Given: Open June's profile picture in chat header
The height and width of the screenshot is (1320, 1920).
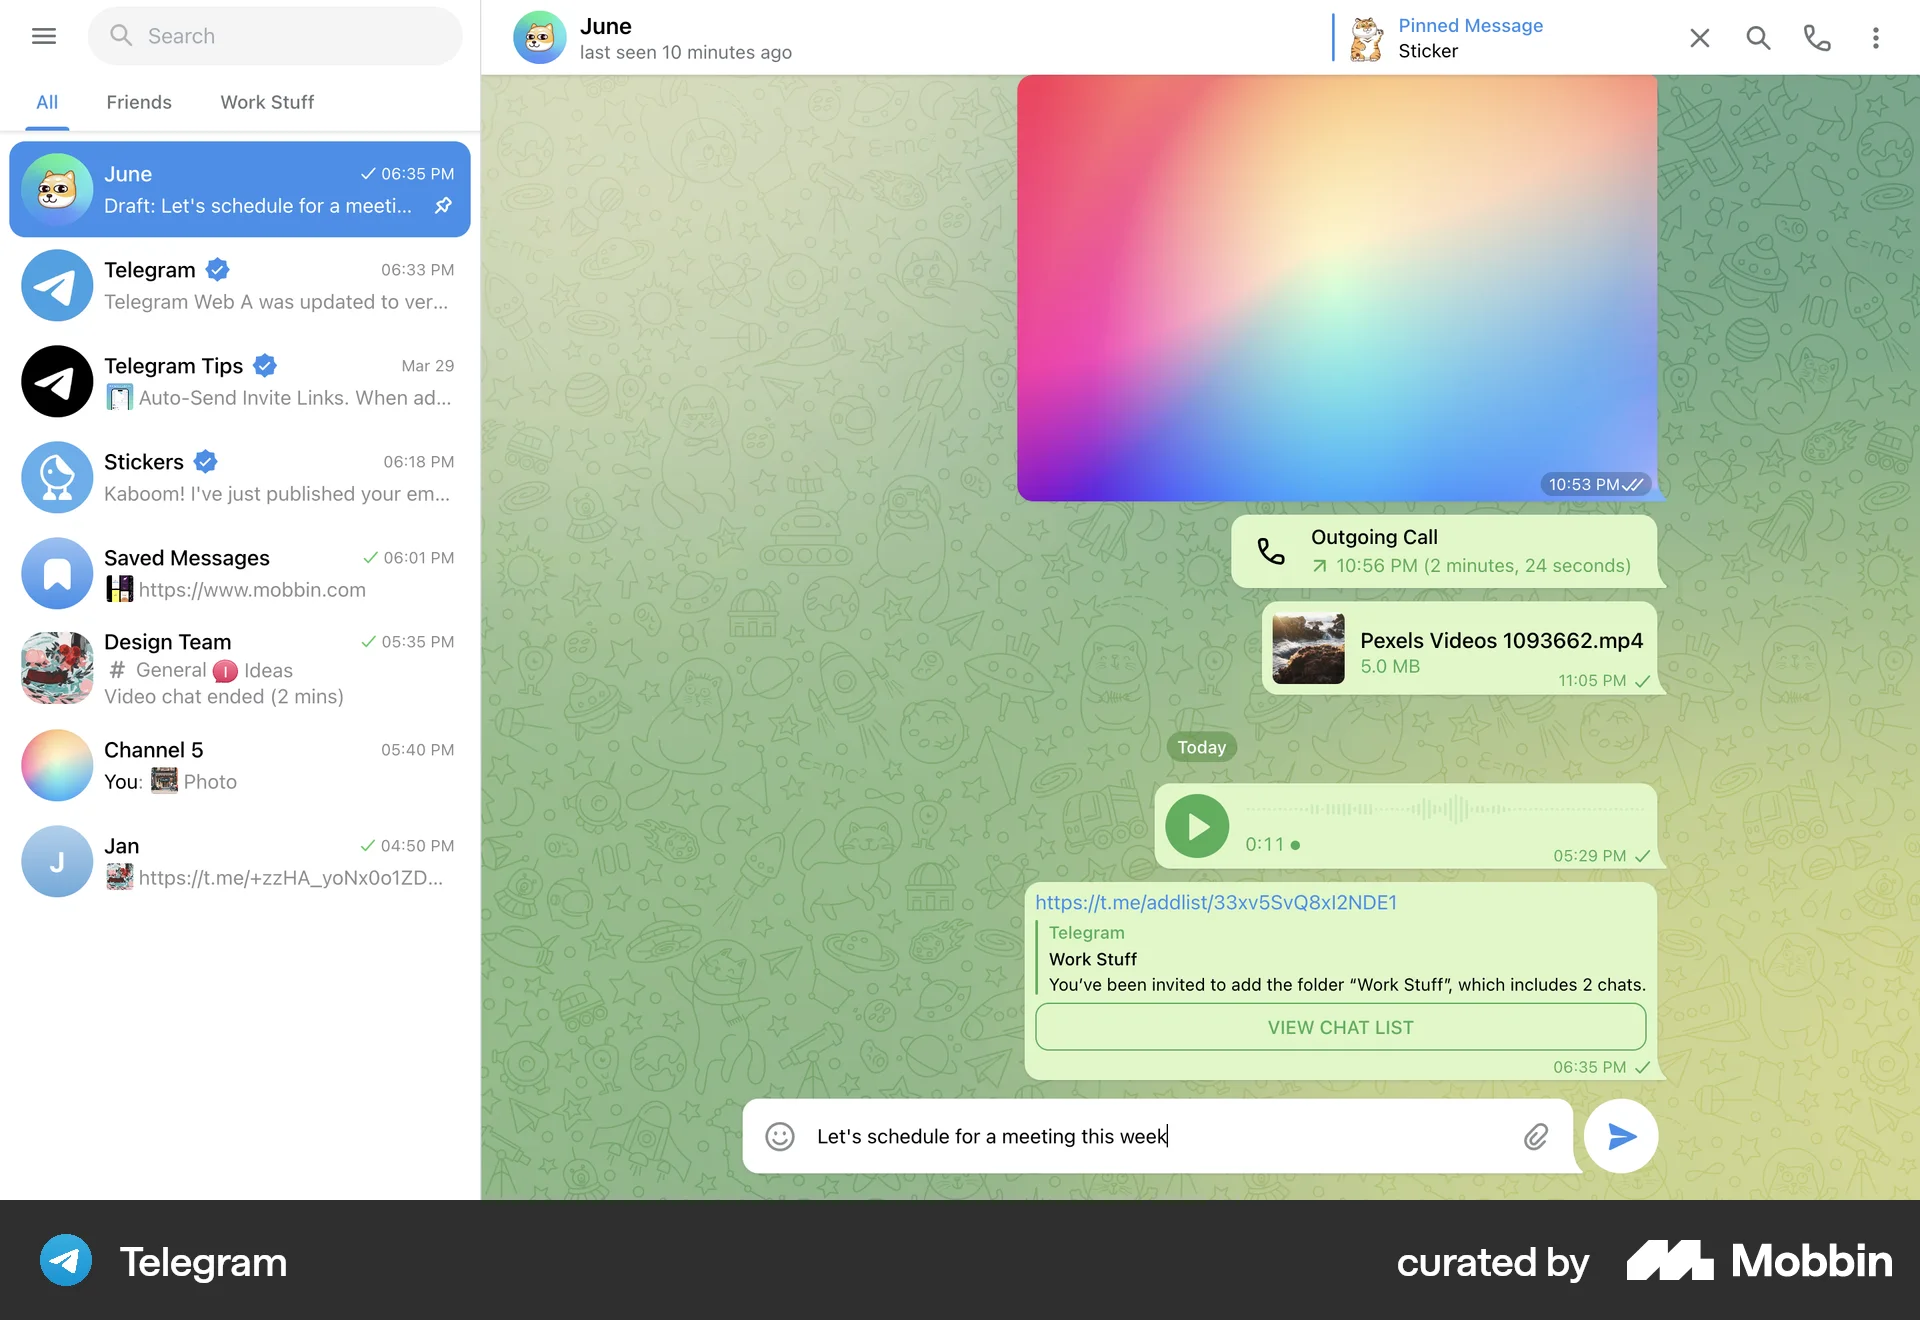Looking at the screenshot, I should [539, 37].
